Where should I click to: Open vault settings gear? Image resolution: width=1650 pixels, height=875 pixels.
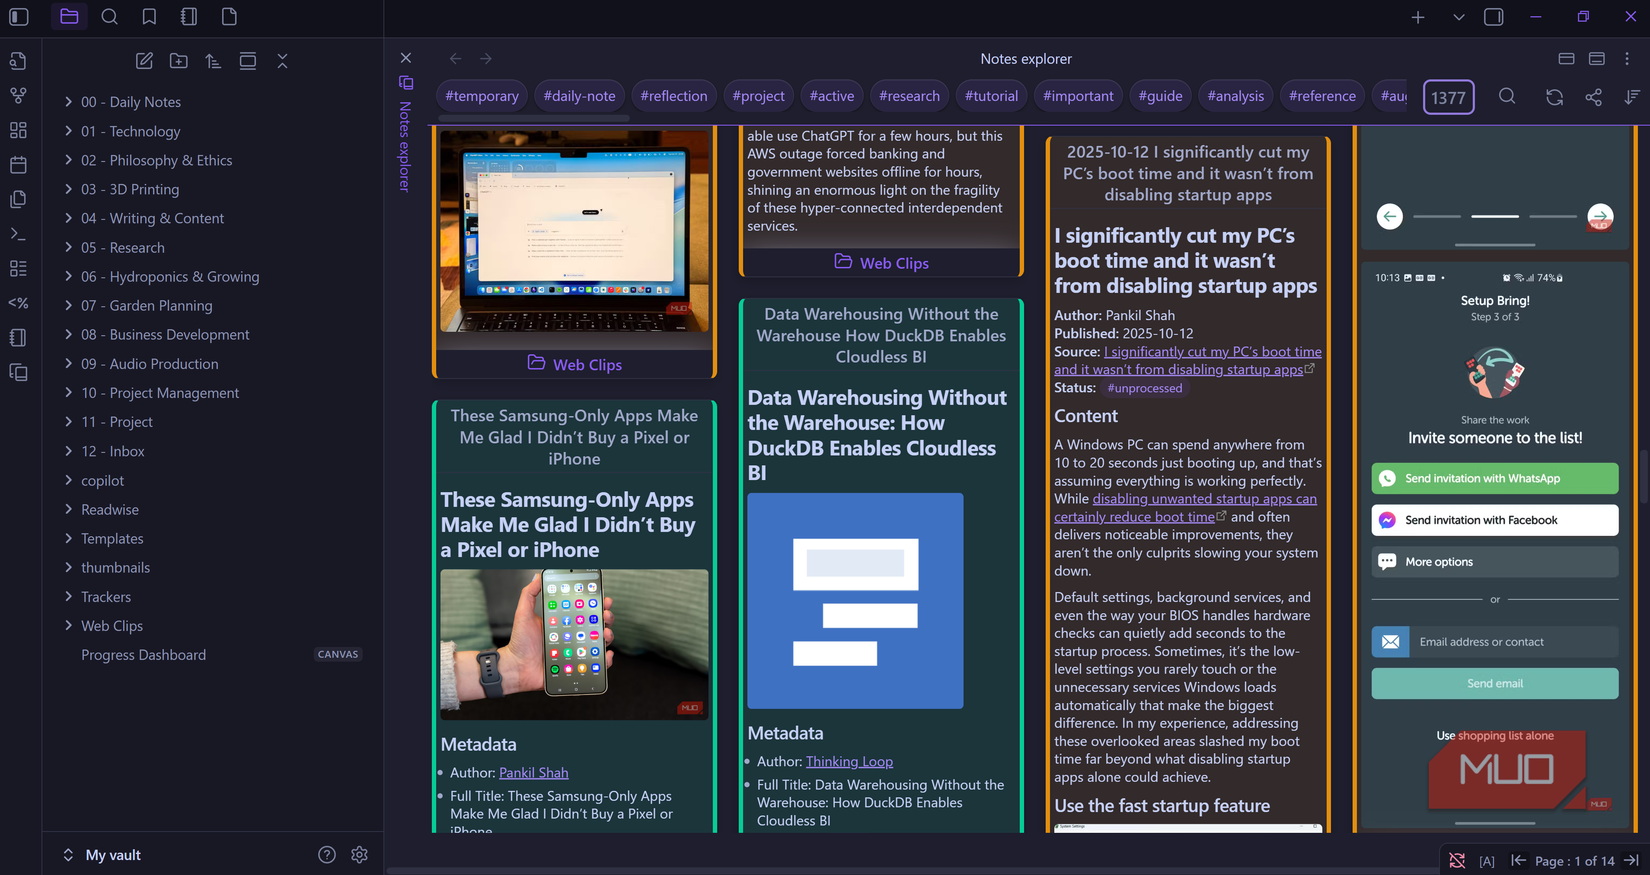point(360,855)
